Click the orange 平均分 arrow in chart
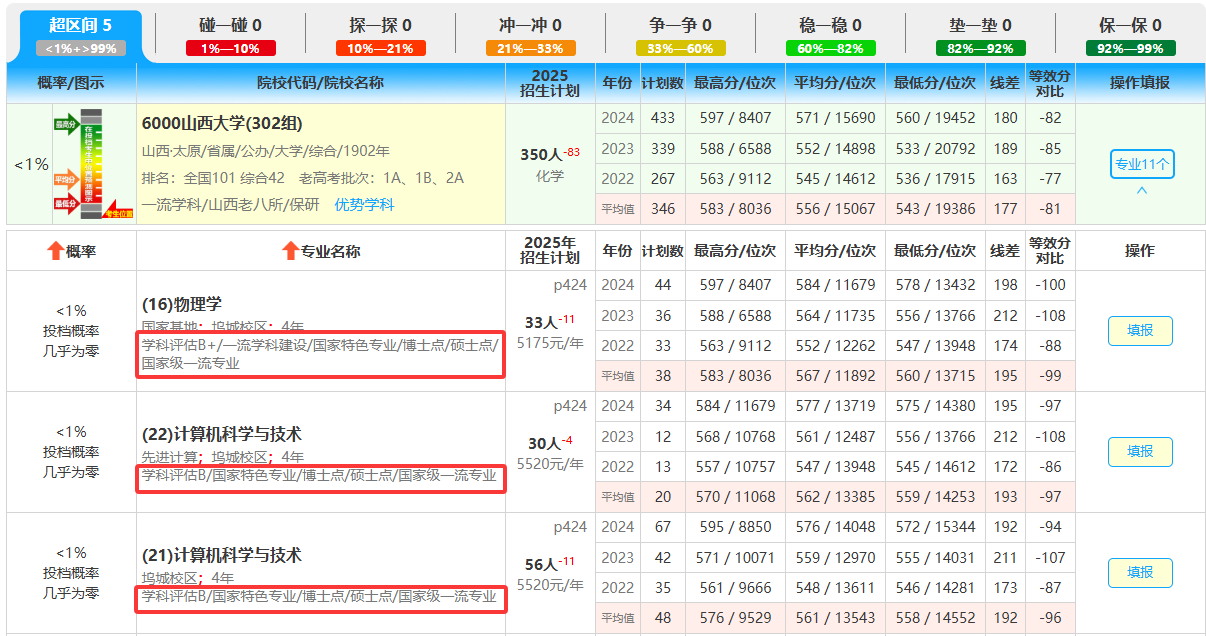Image resolution: width=1206 pixels, height=636 pixels. click(x=66, y=180)
